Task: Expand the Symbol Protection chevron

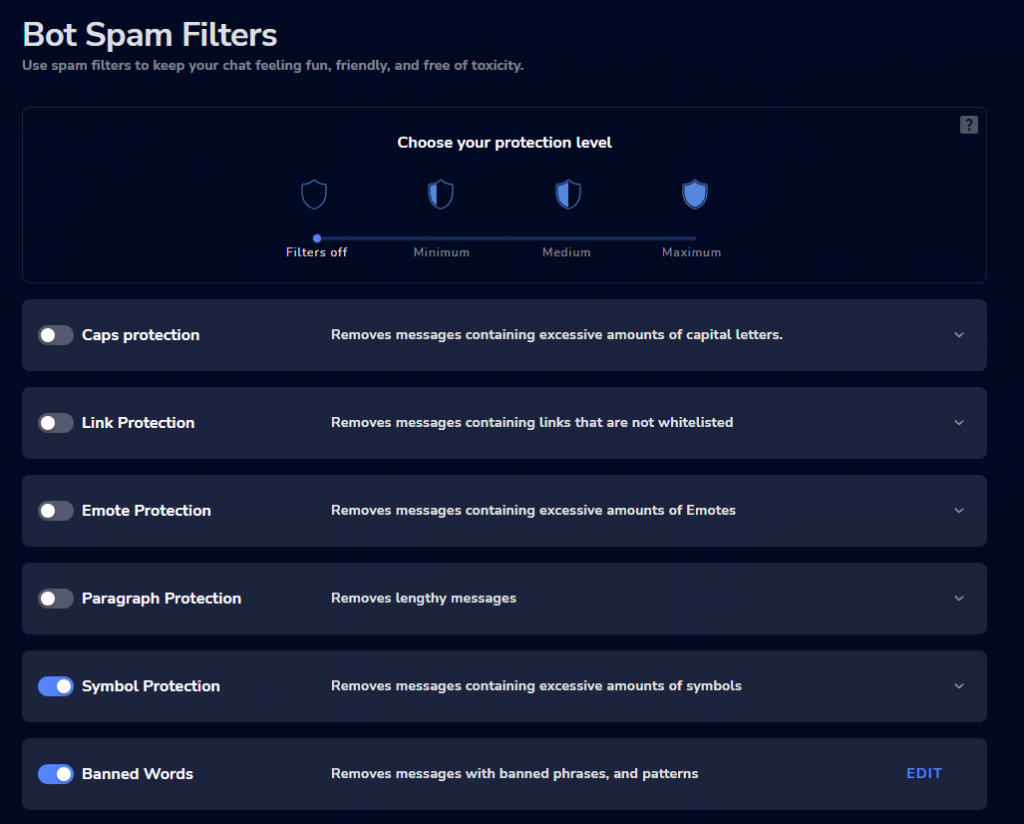Action: point(959,686)
